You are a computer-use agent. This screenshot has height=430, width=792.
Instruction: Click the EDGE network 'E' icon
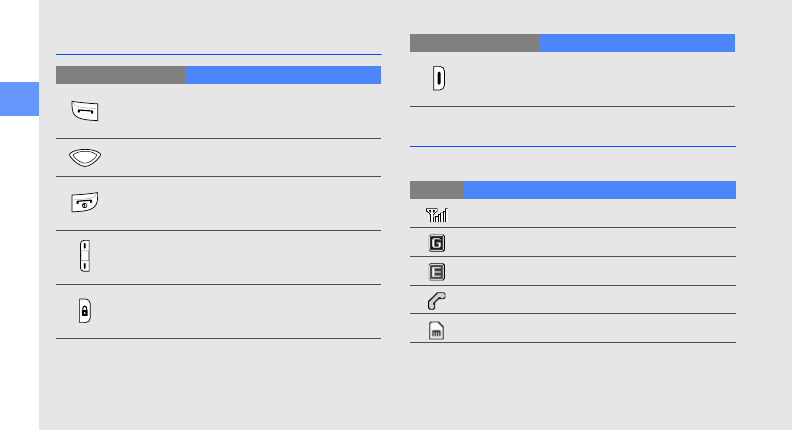click(x=437, y=271)
